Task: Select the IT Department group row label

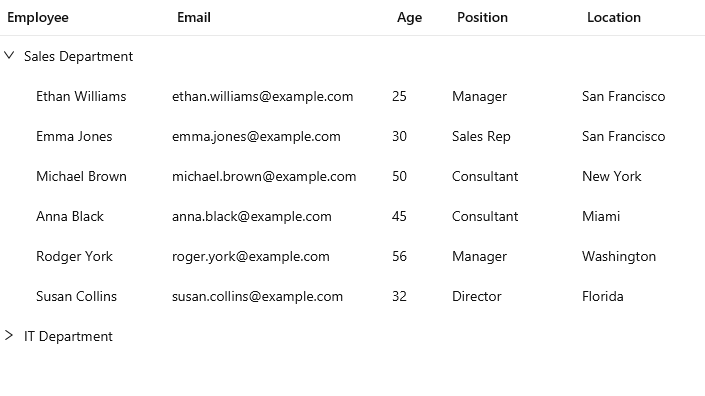Action: (68, 336)
